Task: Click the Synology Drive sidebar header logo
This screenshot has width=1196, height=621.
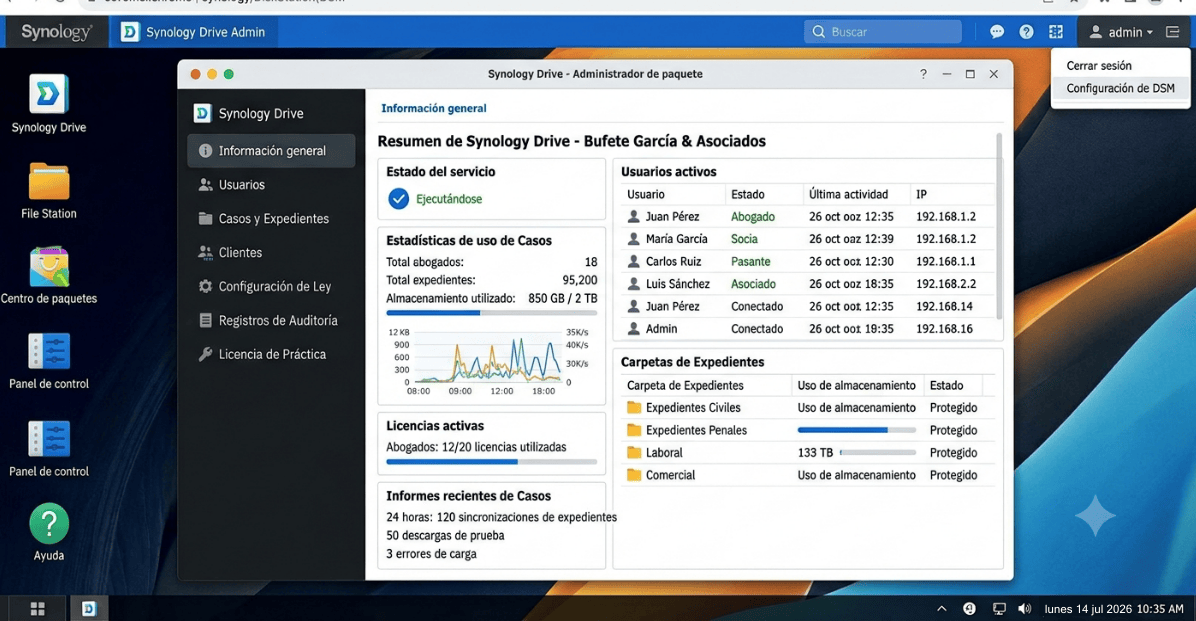Action: click(x=202, y=114)
